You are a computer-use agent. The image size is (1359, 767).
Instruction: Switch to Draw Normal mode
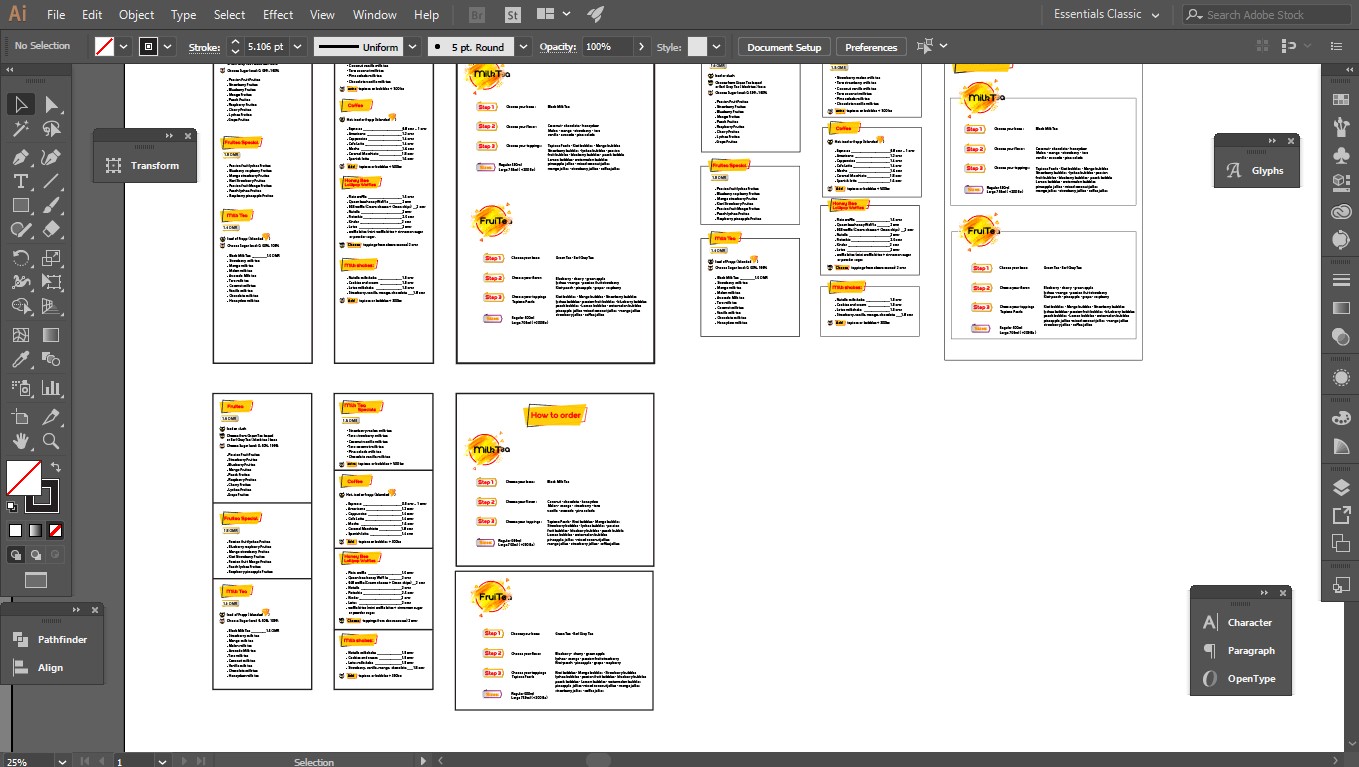pyautogui.click(x=16, y=554)
